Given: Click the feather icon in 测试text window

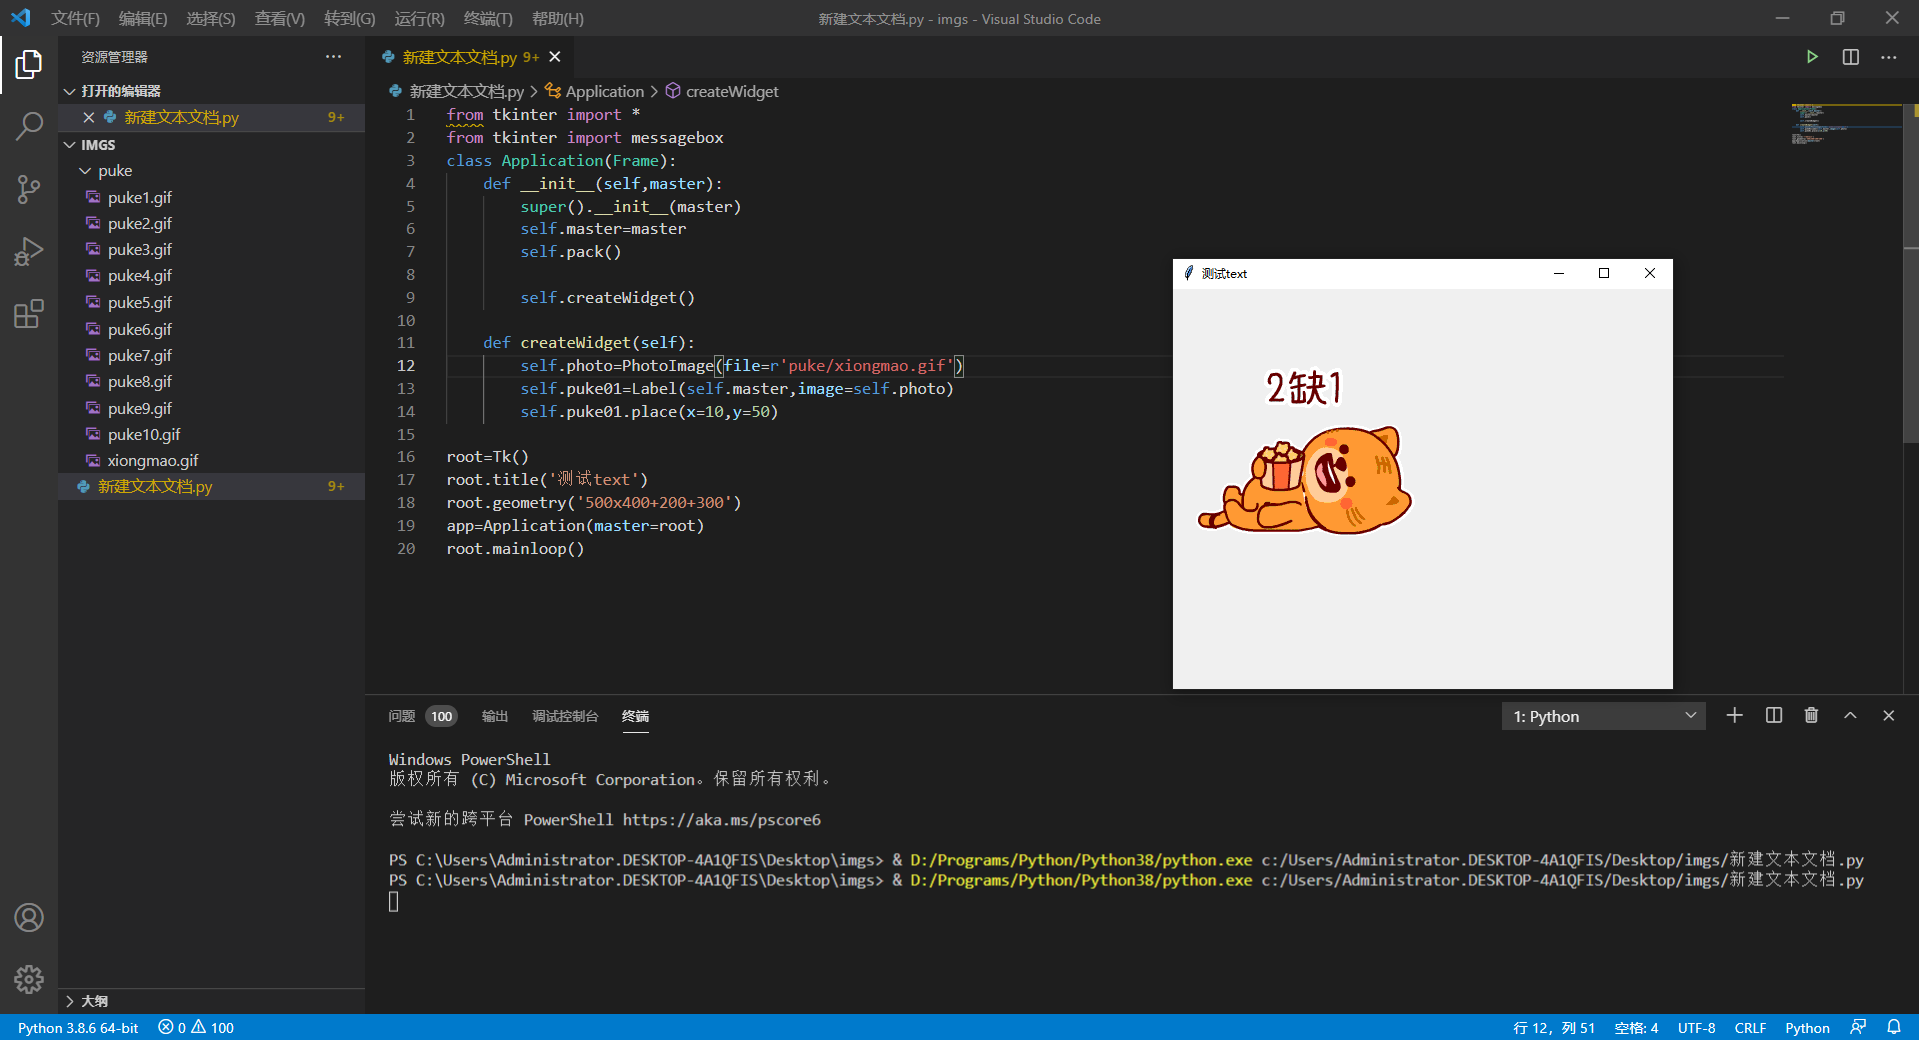Looking at the screenshot, I should coord(1188,273).
